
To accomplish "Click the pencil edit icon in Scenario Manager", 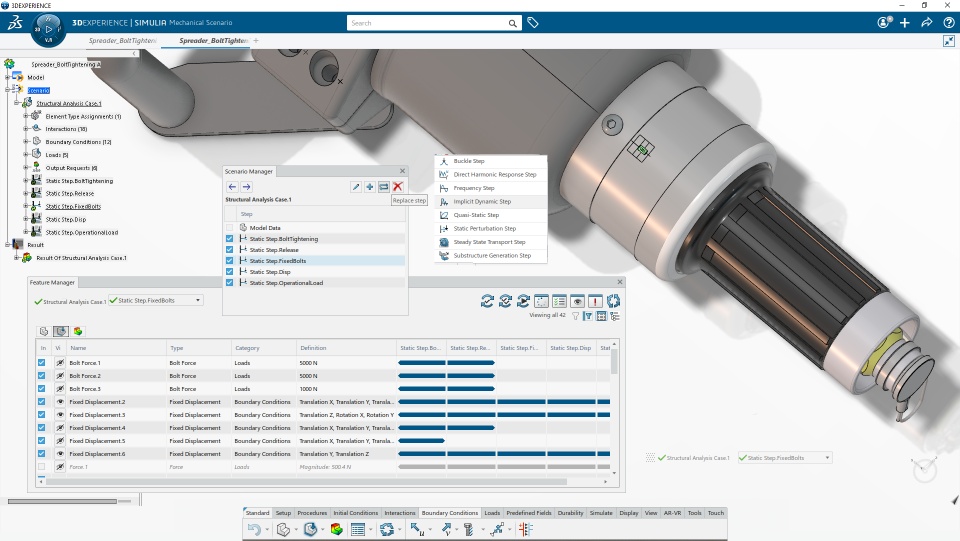I will (x=356, y=187).
